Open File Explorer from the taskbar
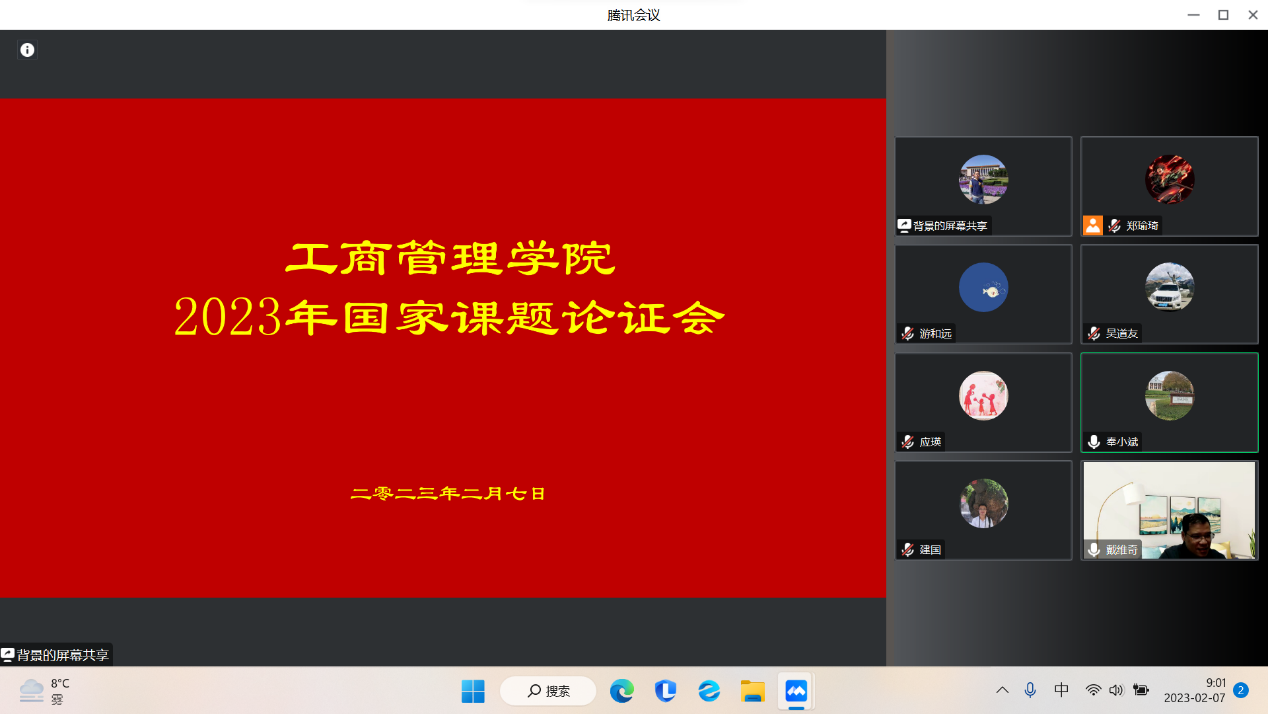 pos(752,691)
